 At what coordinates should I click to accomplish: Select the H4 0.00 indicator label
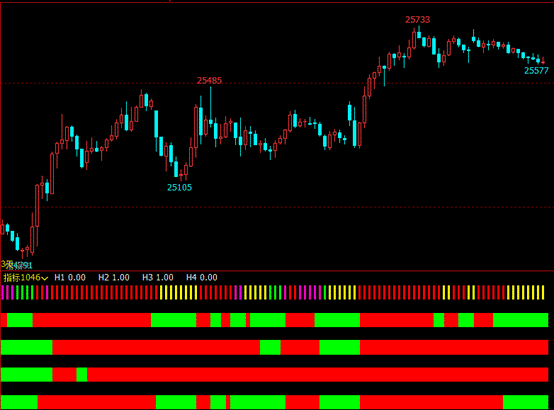(202, 277)
